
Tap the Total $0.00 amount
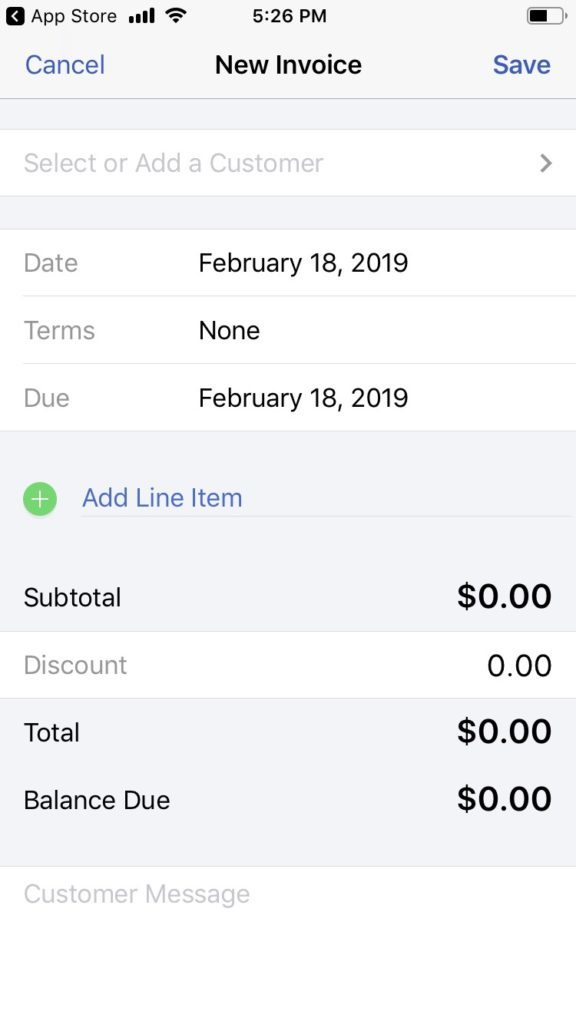(504, 731)
